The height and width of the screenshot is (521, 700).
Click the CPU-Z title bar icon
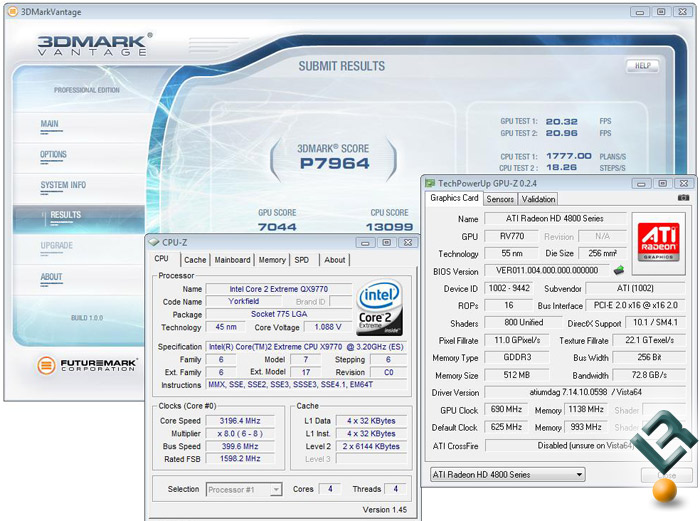point(154,242)
